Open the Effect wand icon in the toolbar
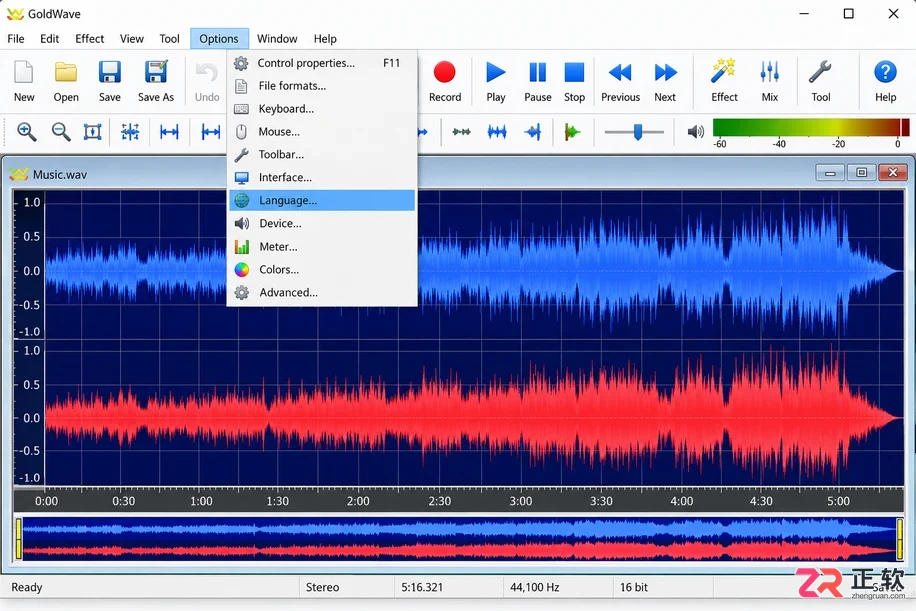916x611 pixels. point(723,72)
